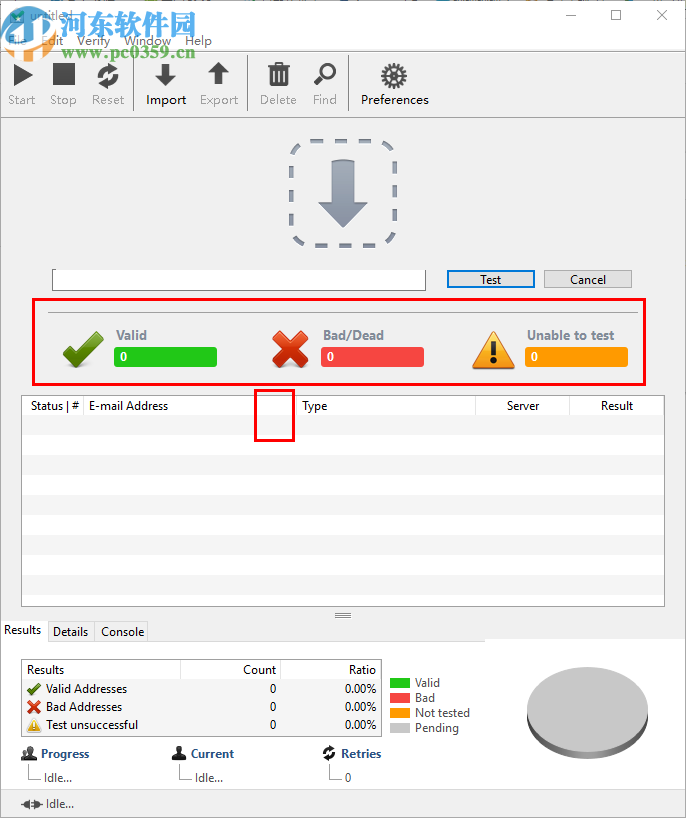686x818 pixels.
Task: Click the Idle... status bar text
Action: pyautogui.click(x=59, y=804)
